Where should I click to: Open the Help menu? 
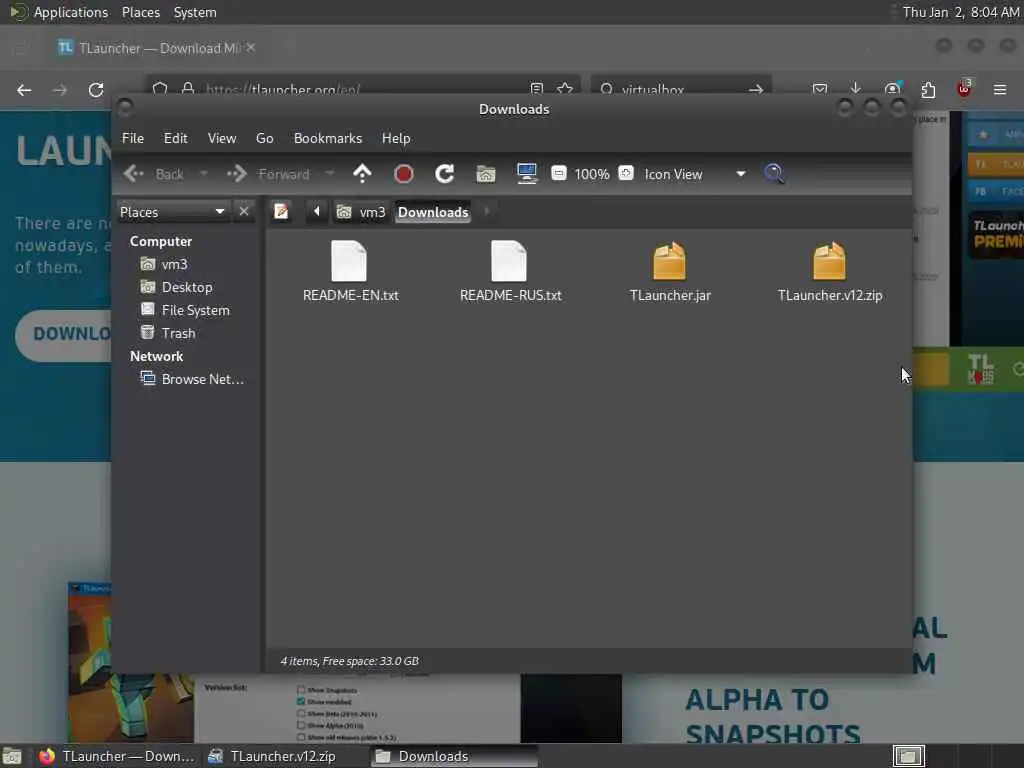point(396,138)
